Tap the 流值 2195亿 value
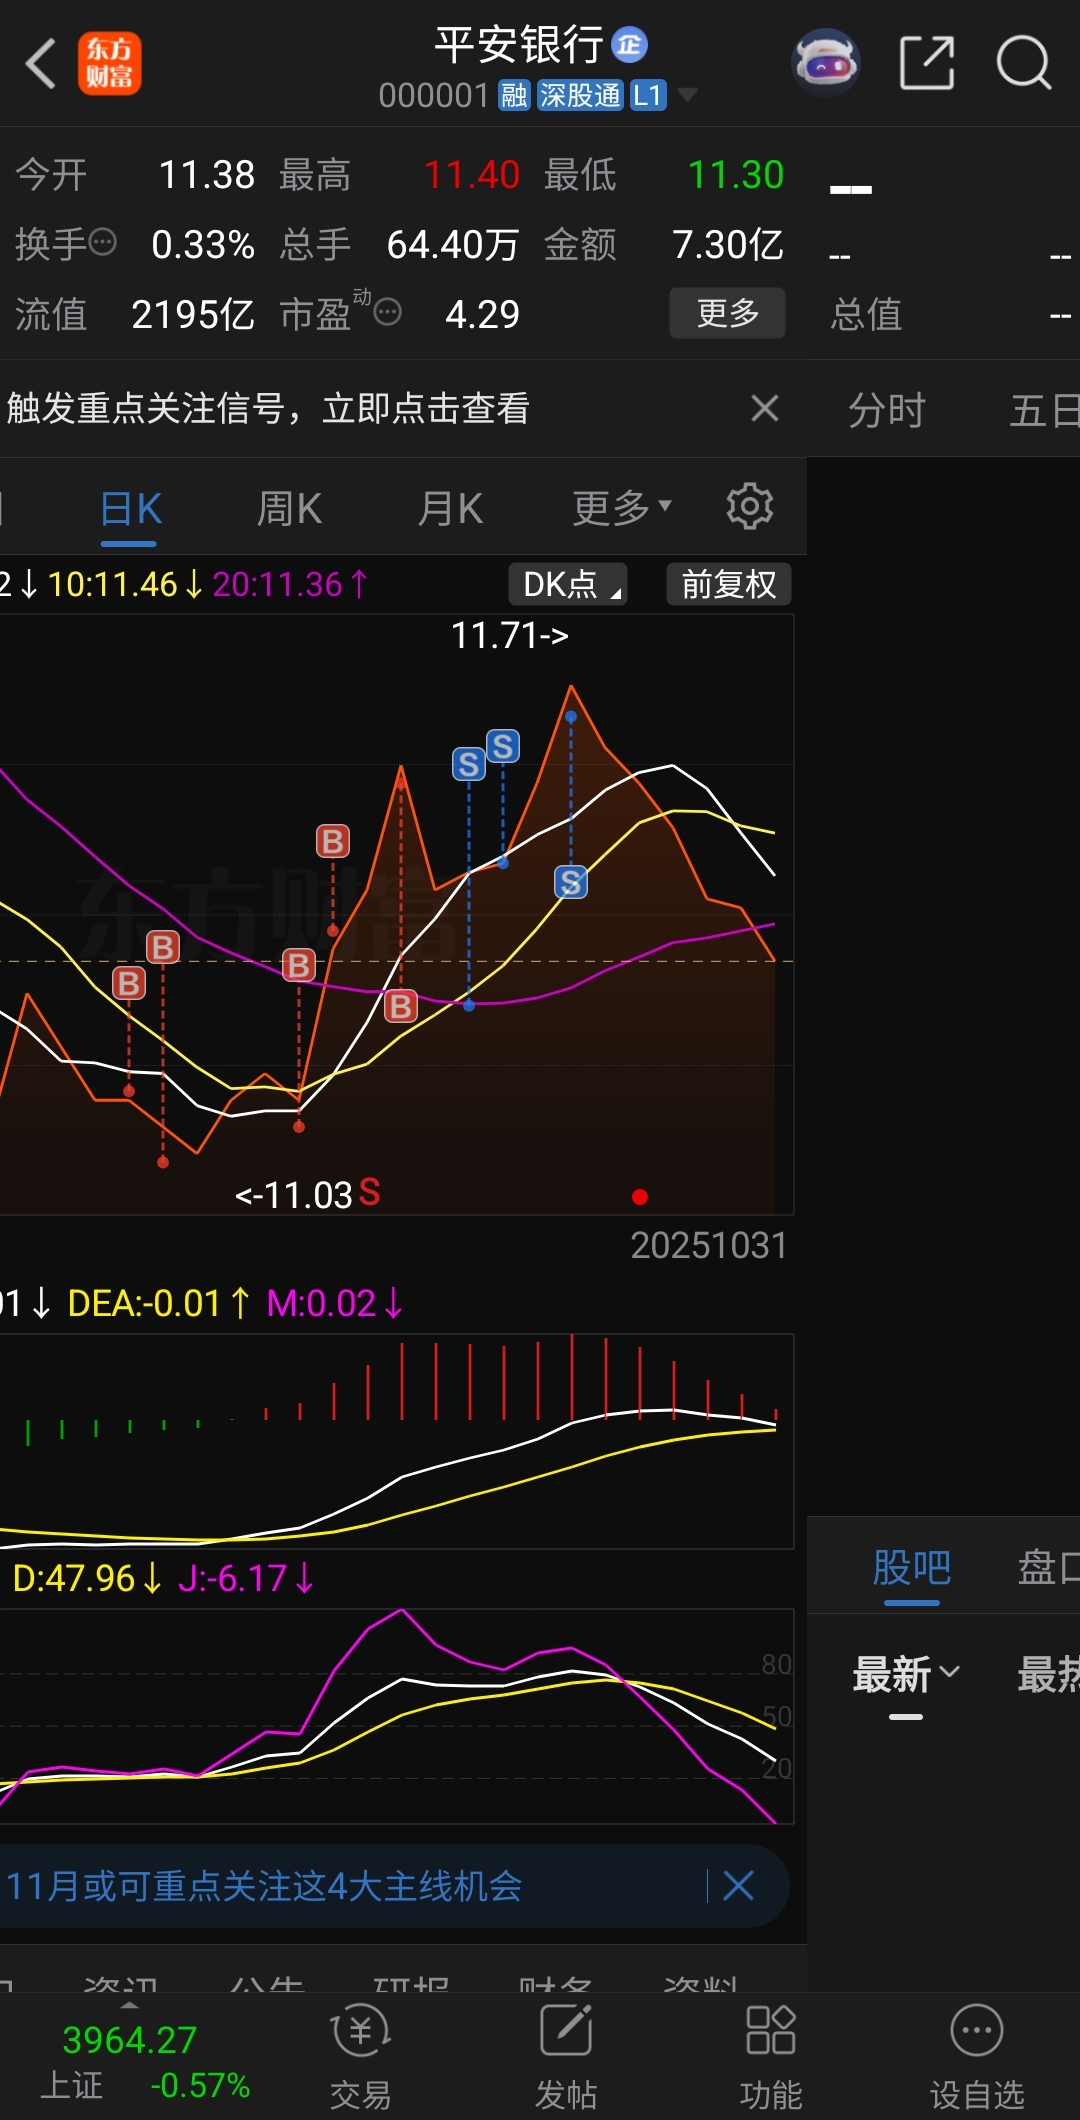This screenshot has width=1080, height=2120. click(193, 314)
